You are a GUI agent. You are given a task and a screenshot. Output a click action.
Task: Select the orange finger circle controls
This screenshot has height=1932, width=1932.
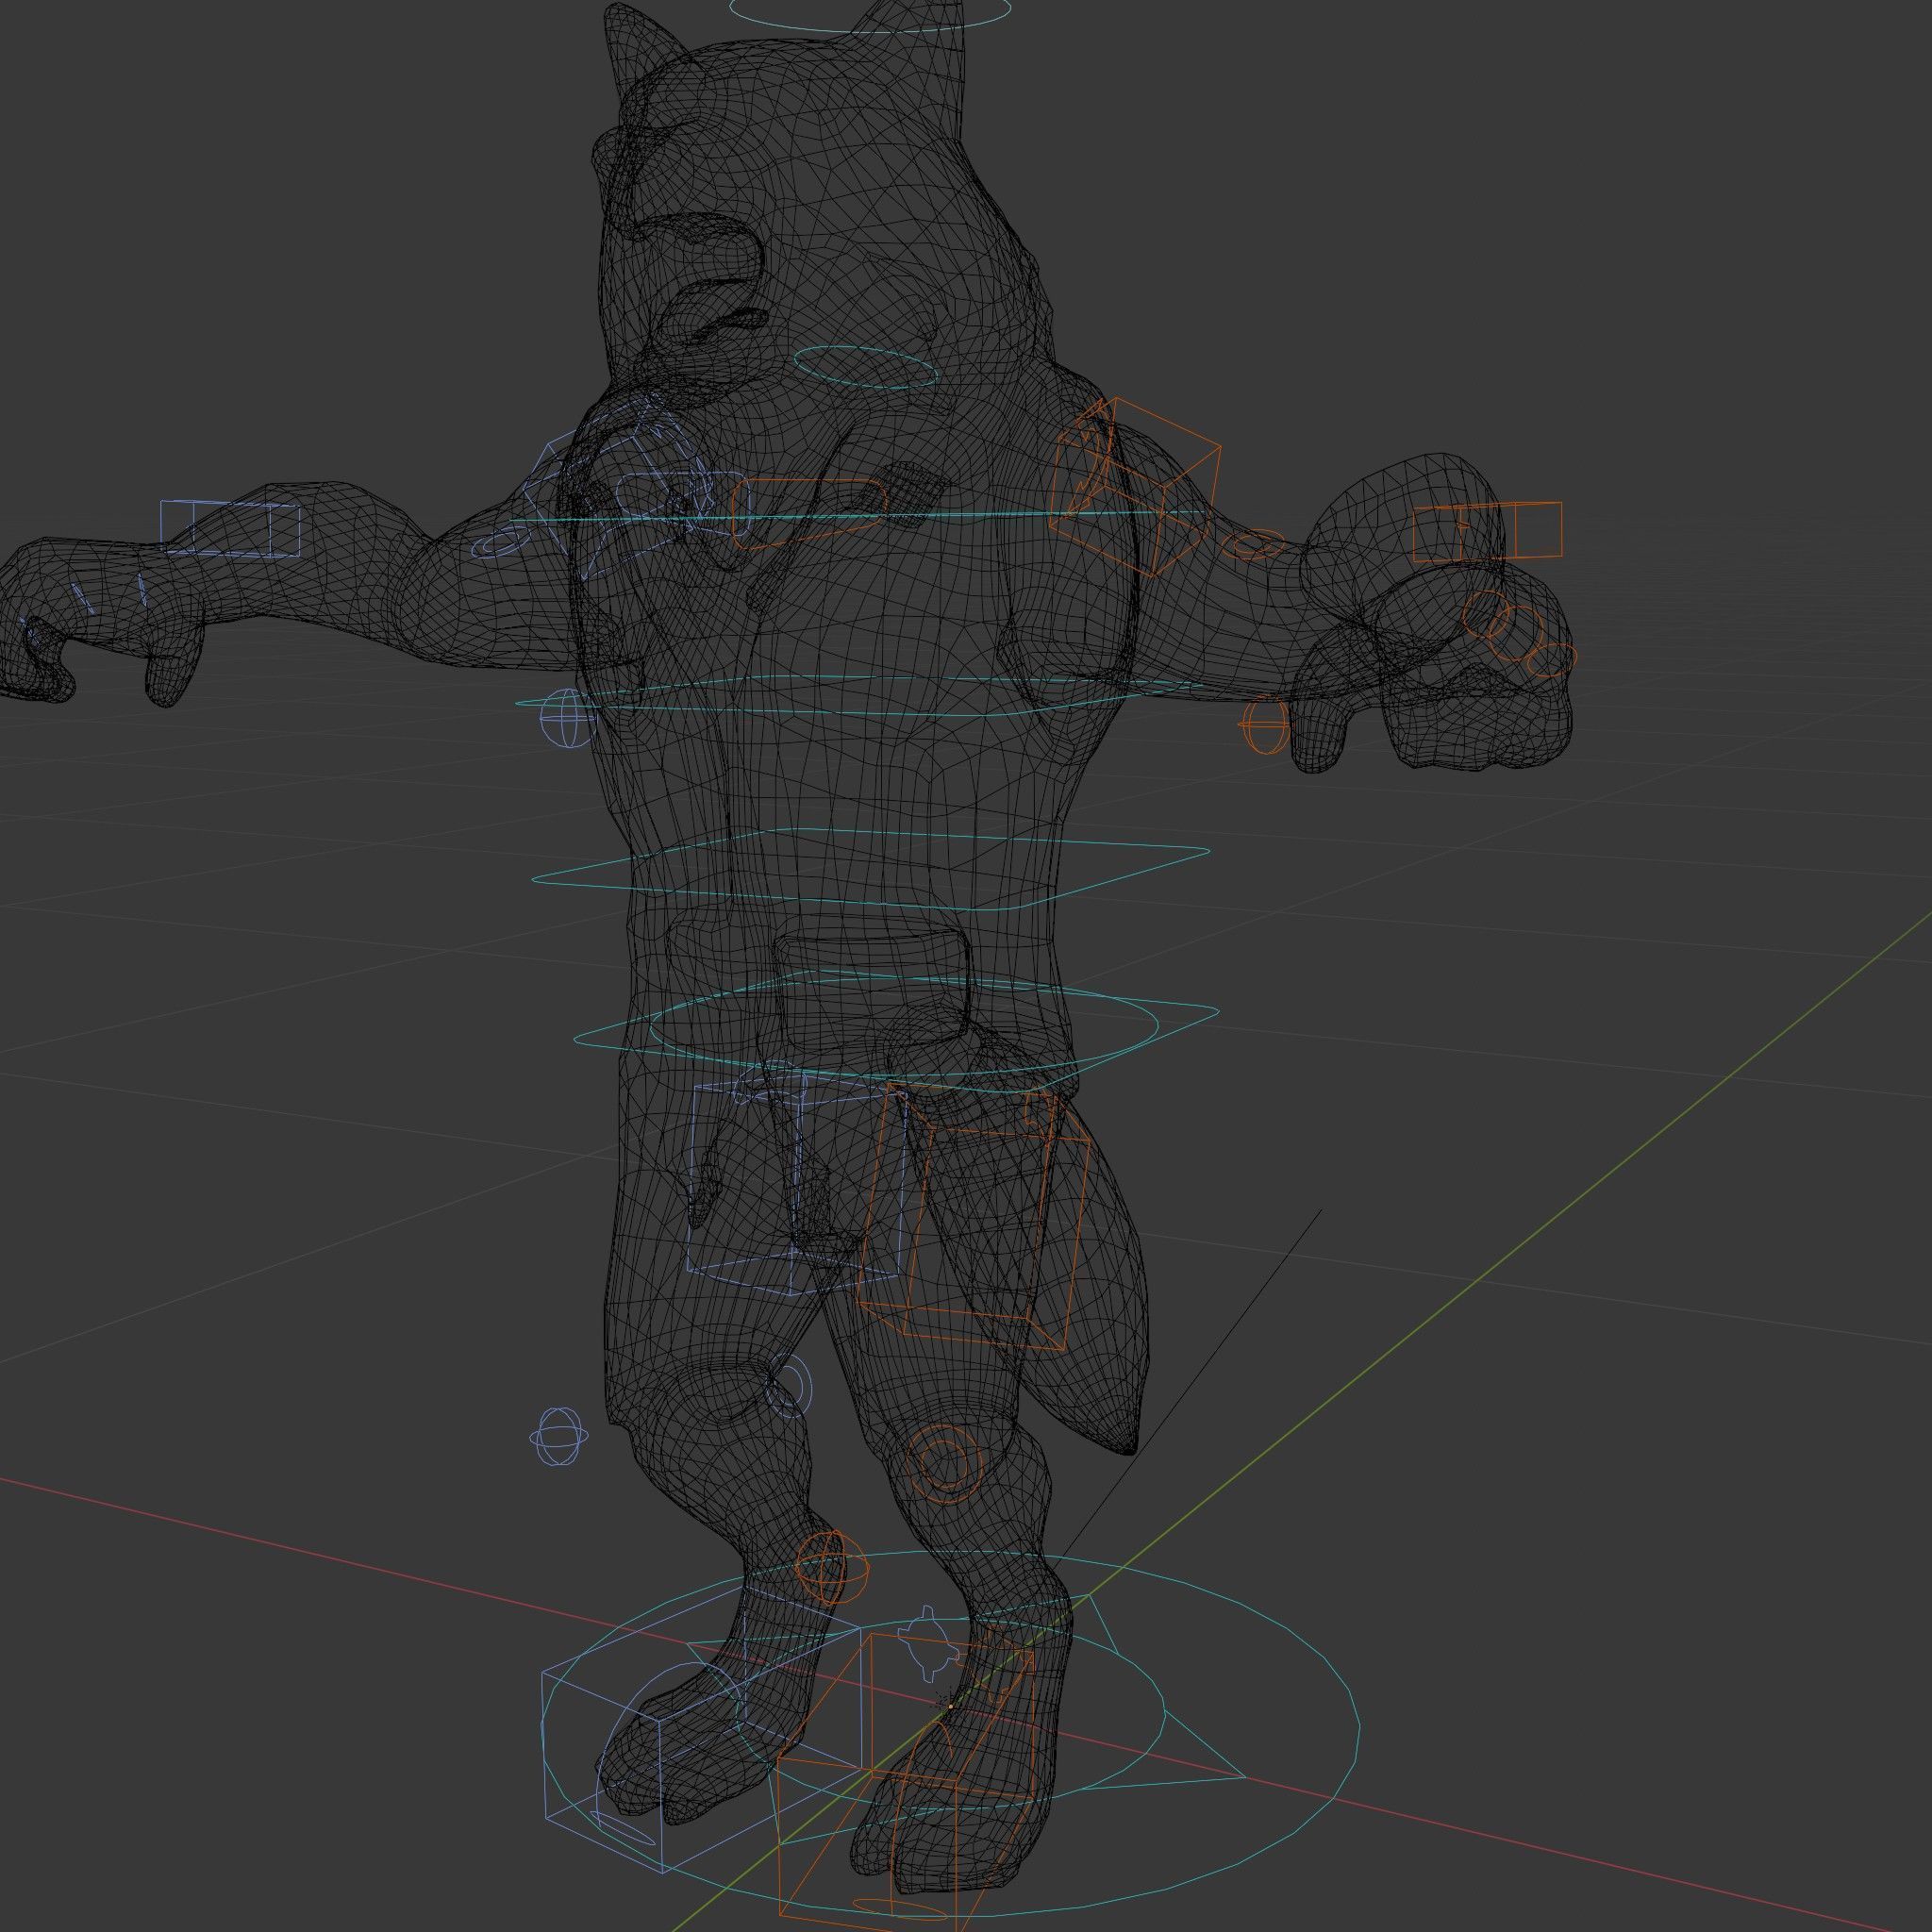point(1518,632)
